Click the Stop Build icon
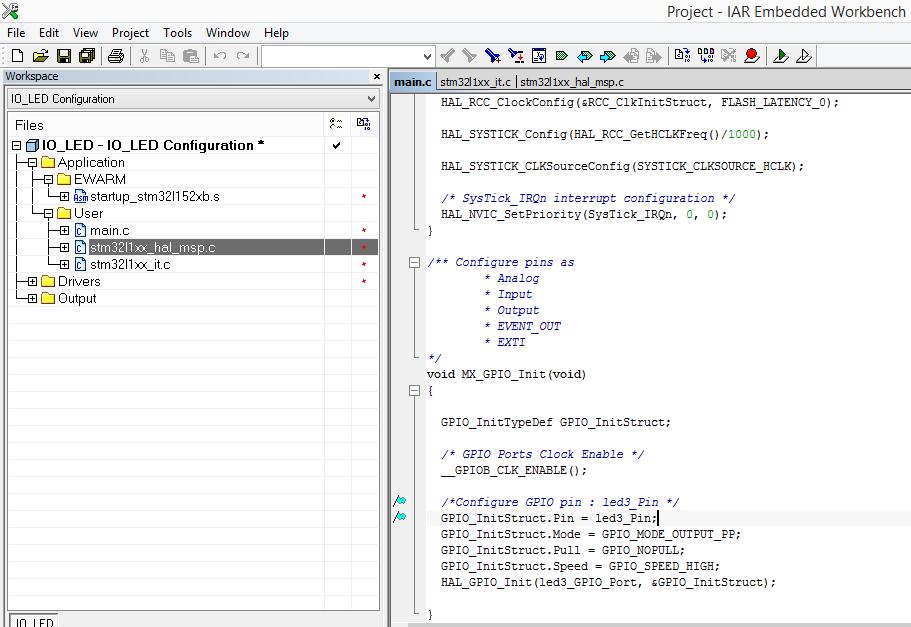 729,56
